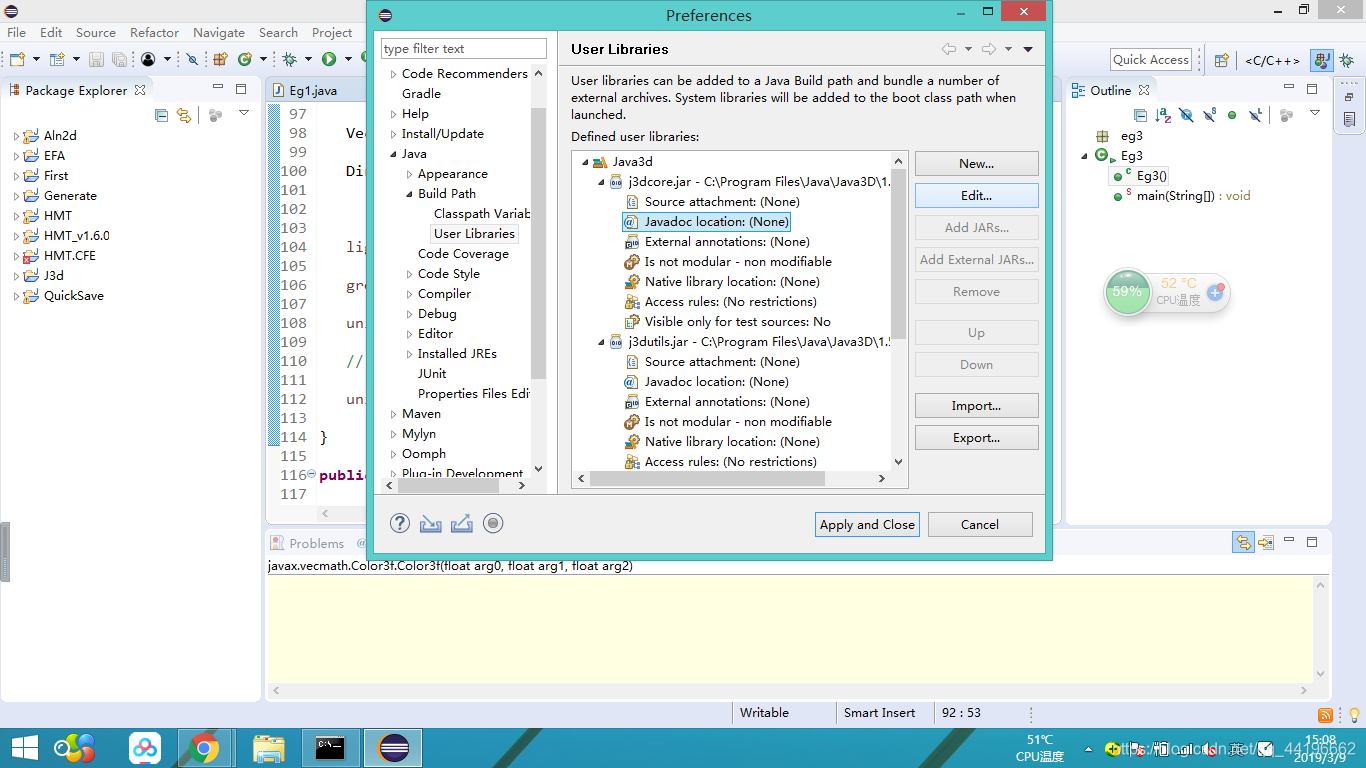
Task: Go back in preferences page history
Action: [948, 49]
